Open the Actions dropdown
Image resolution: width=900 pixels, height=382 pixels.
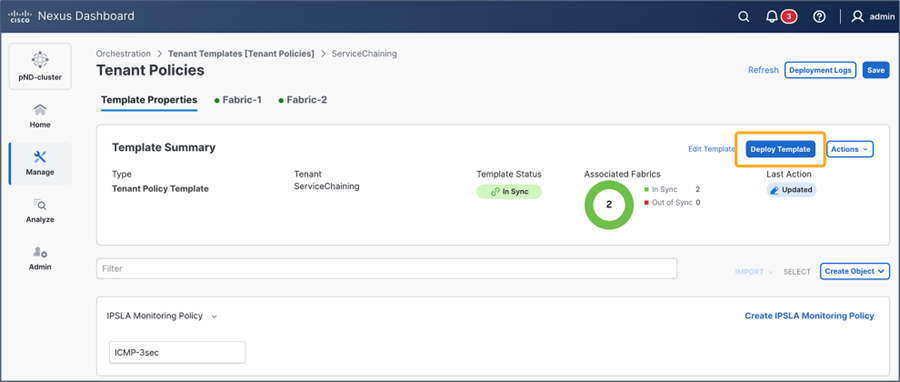click(x=850, y=149)
